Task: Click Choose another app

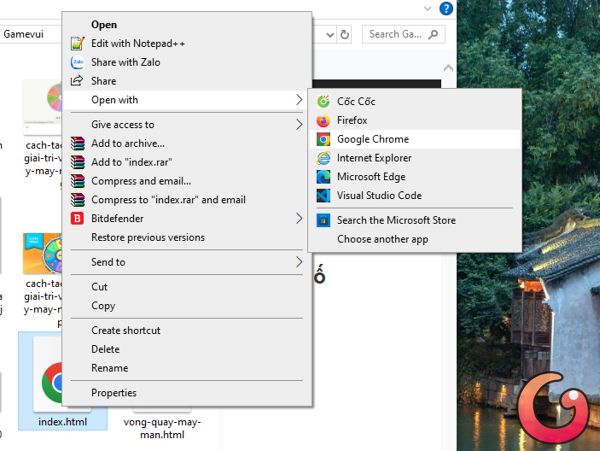Action: point(382,239)
